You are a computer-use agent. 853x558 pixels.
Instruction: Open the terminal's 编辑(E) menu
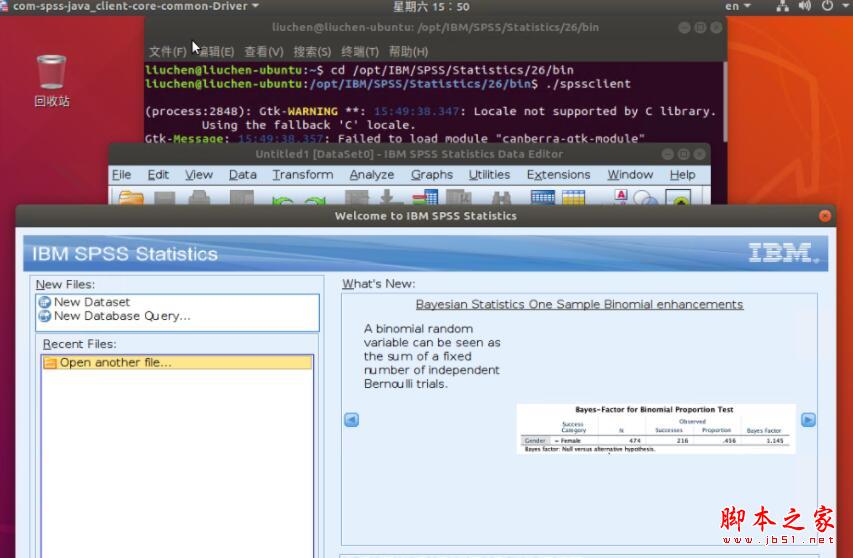[215, 52]
